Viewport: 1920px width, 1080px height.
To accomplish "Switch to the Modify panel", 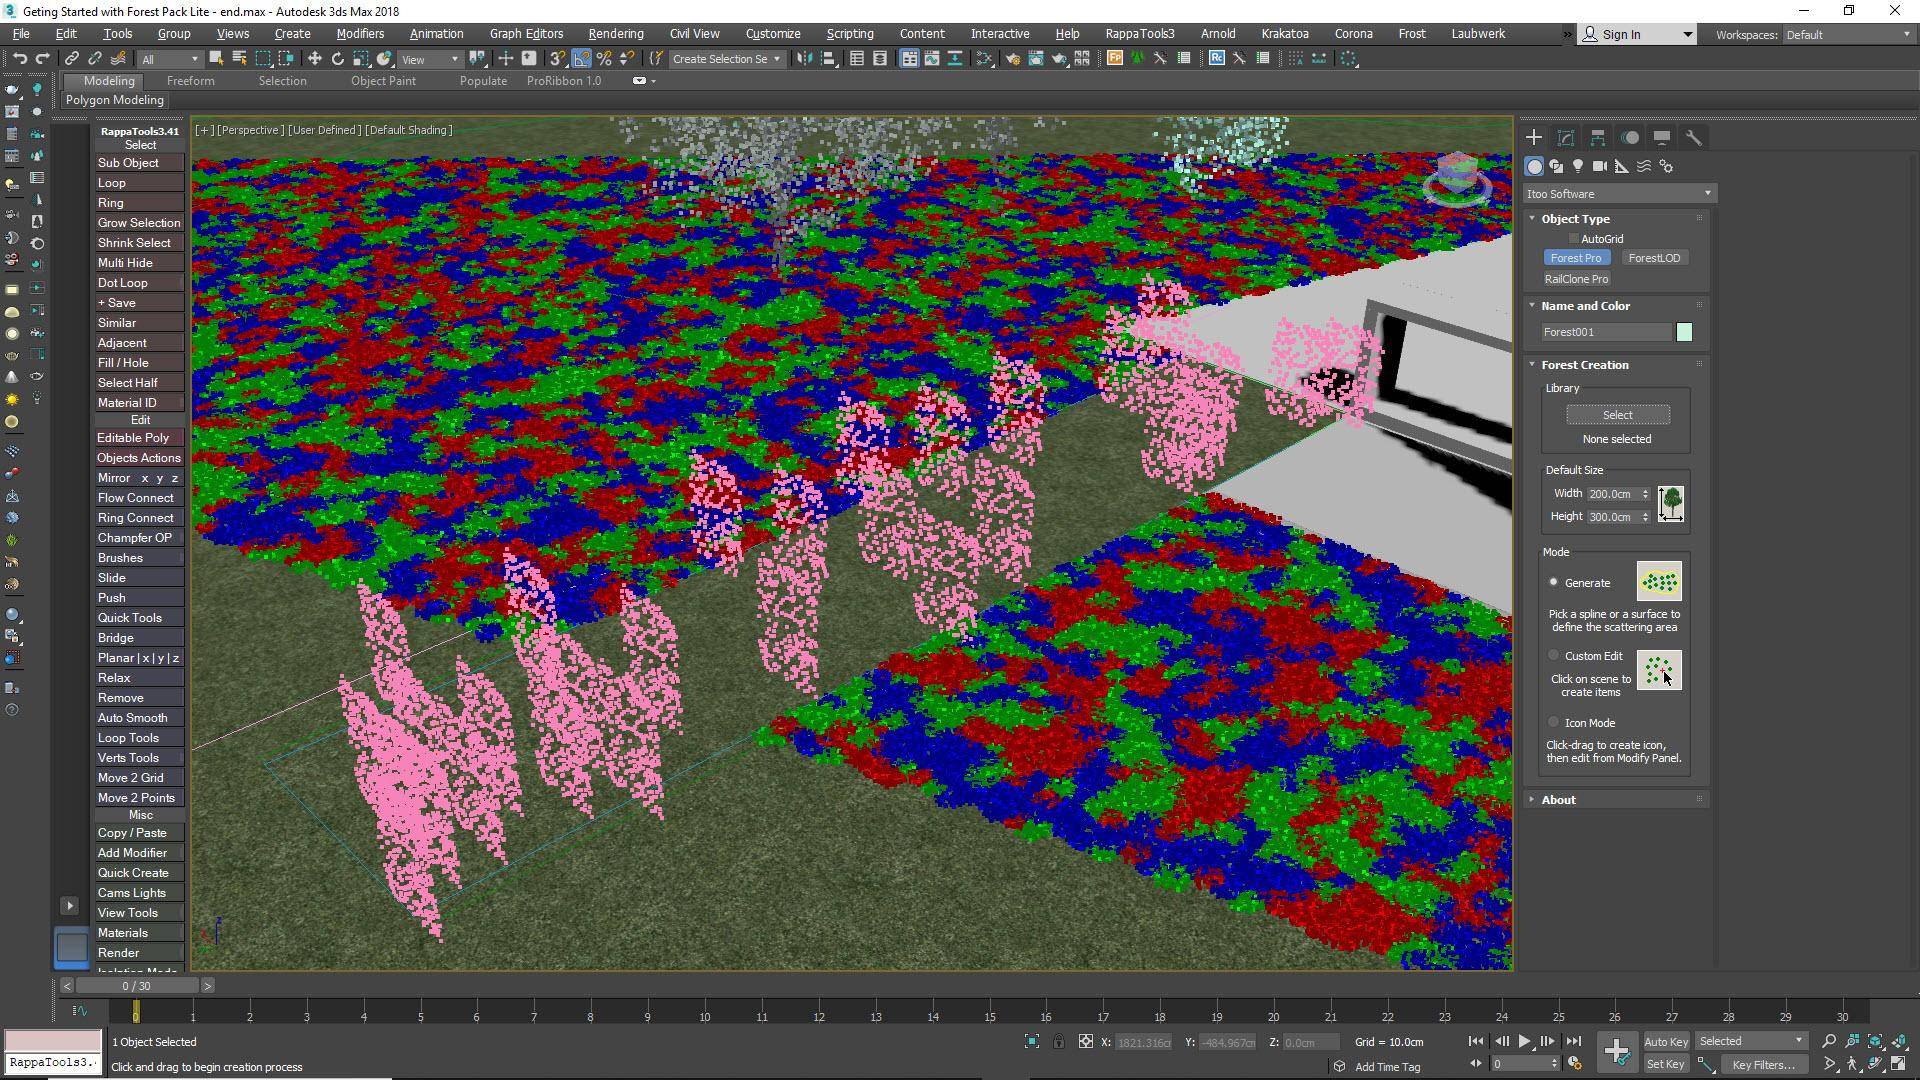I will pos(1566,137).
